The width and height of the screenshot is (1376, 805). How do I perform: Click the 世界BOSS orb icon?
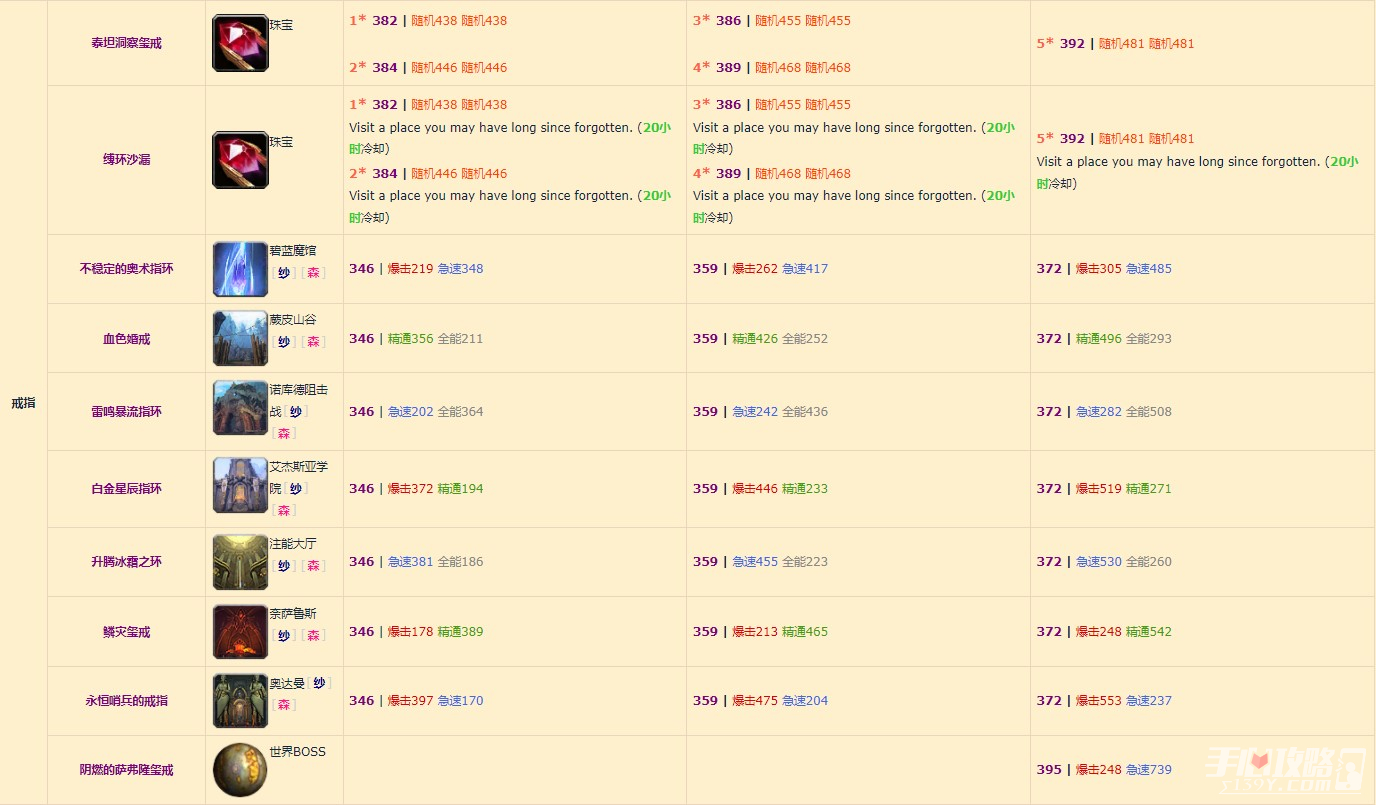pyautogui.click(x=240, y=770)
